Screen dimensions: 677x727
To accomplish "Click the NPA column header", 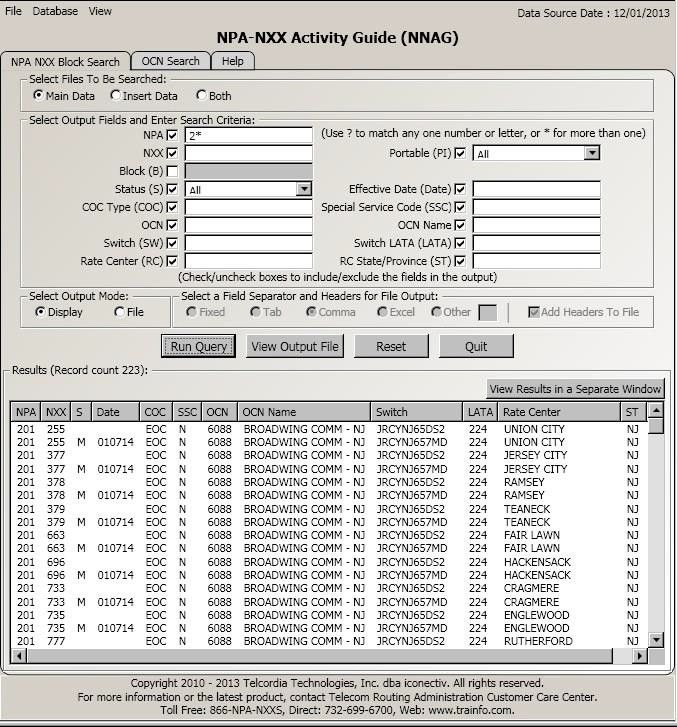I will (26, 412).
